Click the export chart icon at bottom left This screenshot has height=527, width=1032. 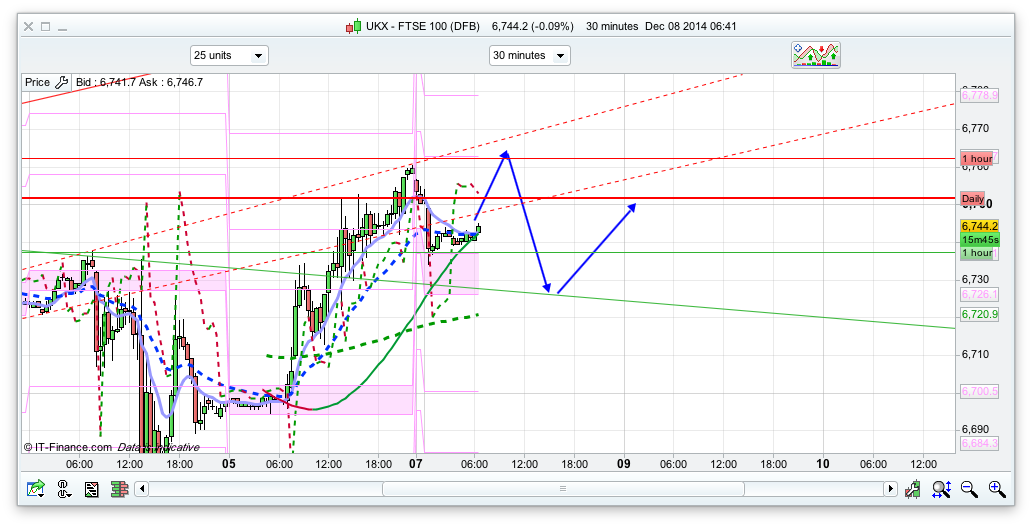(36, 489)
